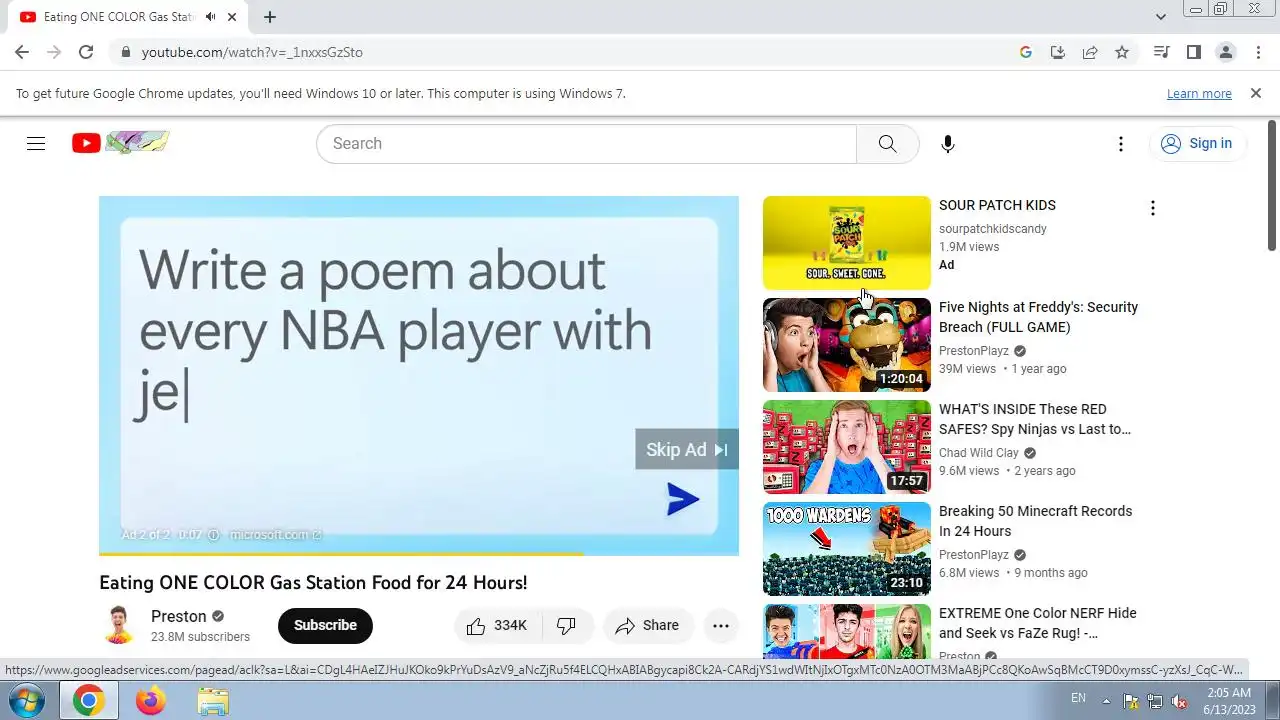1280x720 pixels.
Task: Open EXTREME One Color NERF video title
Action: coord(1037,623)
